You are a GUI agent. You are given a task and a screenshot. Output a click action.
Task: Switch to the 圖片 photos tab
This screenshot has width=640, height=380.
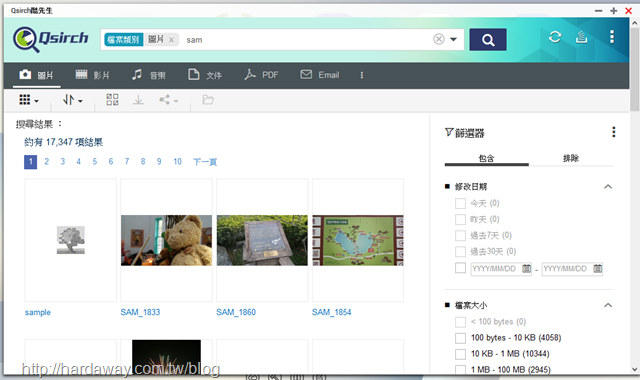(x=36, y=75)
